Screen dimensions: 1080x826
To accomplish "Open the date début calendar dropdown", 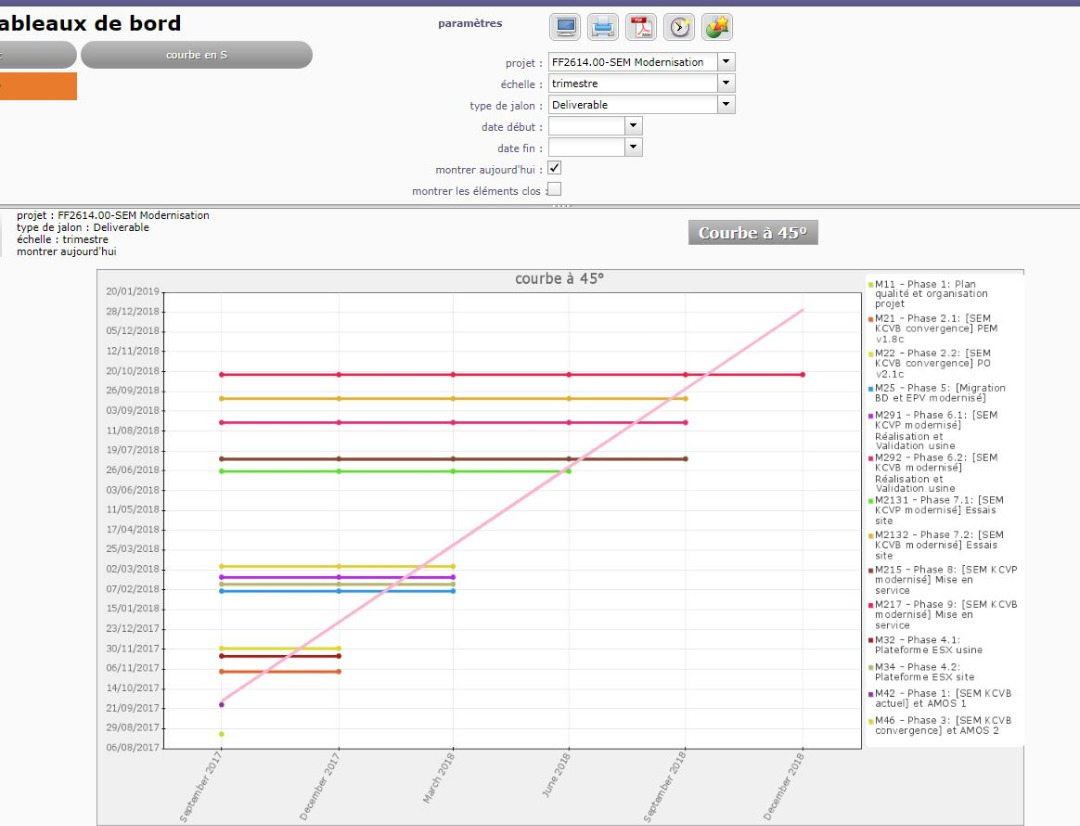I will click(x=634, y=126).
